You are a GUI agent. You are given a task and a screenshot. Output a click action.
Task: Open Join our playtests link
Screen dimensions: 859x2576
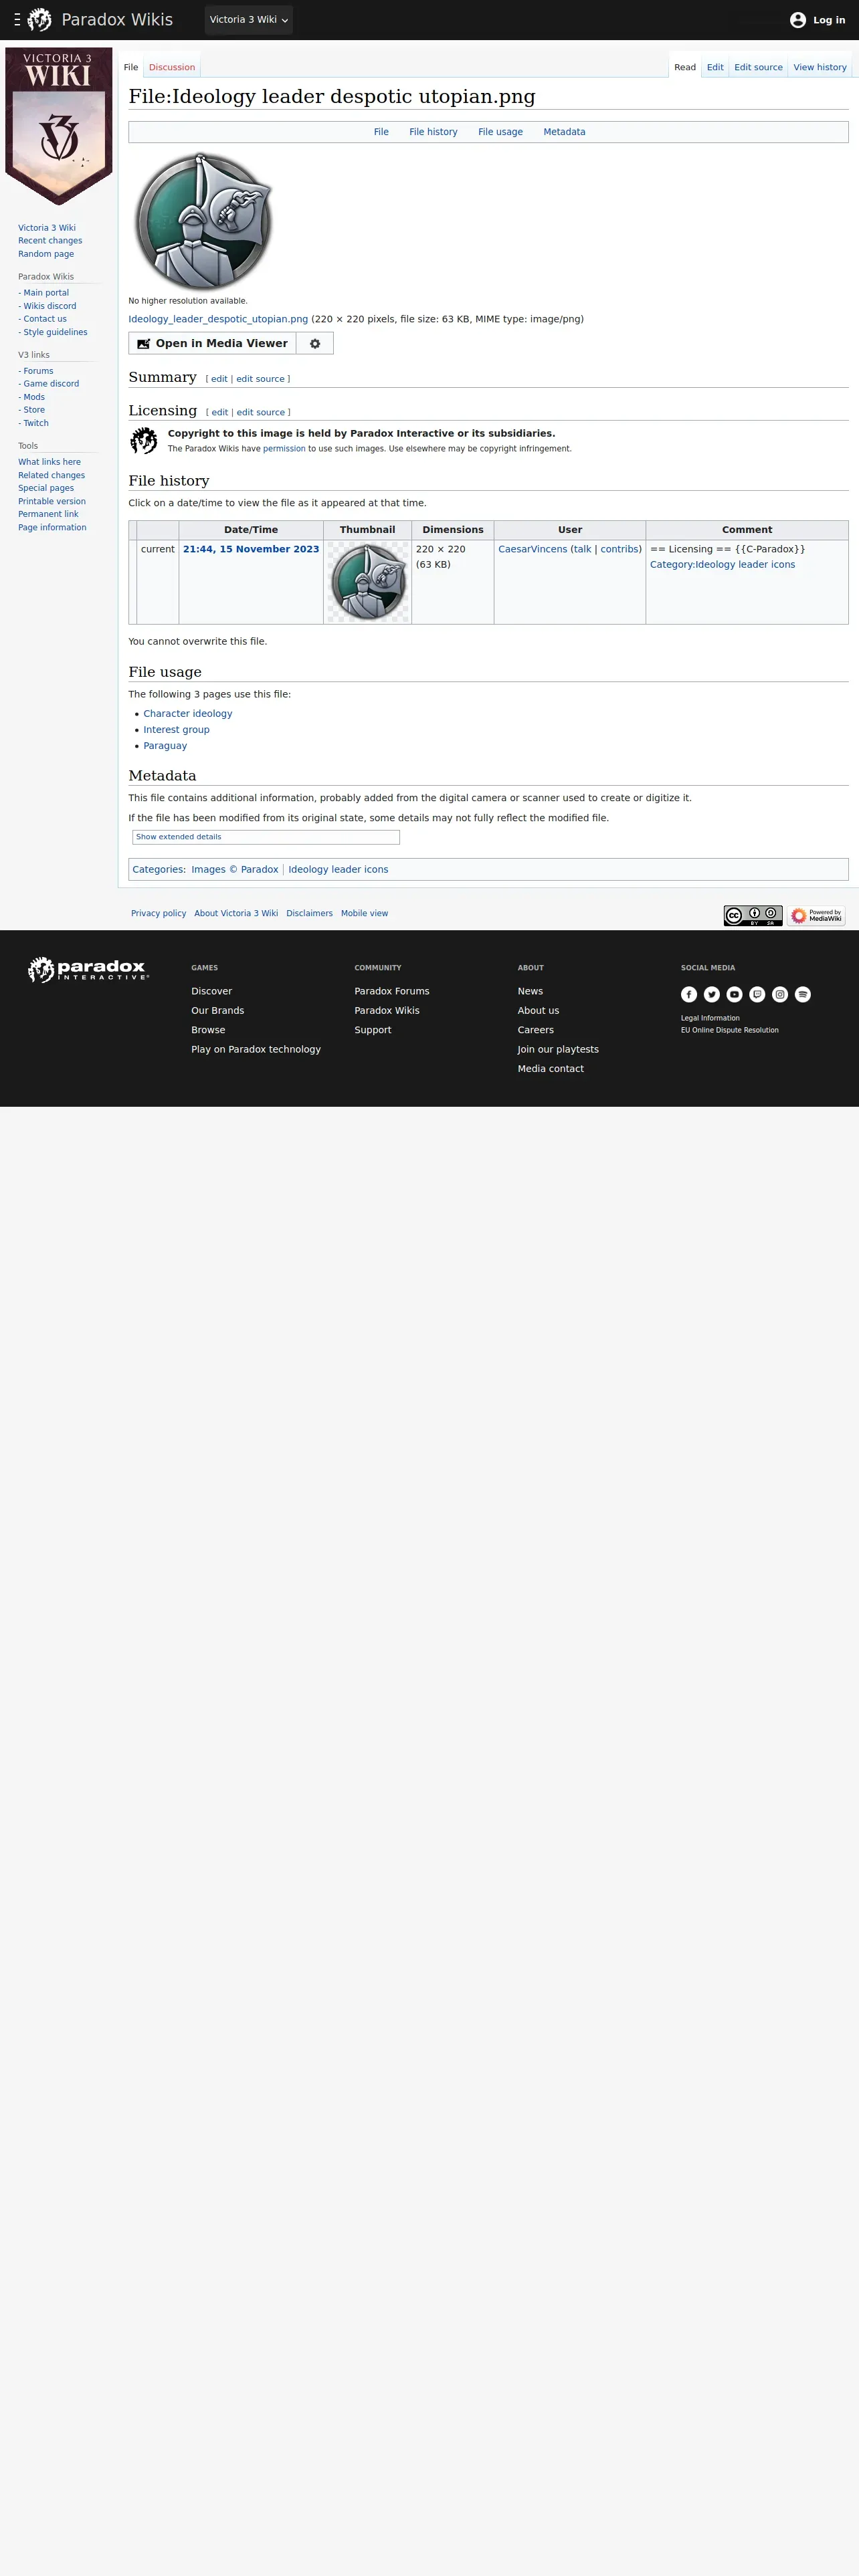click(558, 1050)
